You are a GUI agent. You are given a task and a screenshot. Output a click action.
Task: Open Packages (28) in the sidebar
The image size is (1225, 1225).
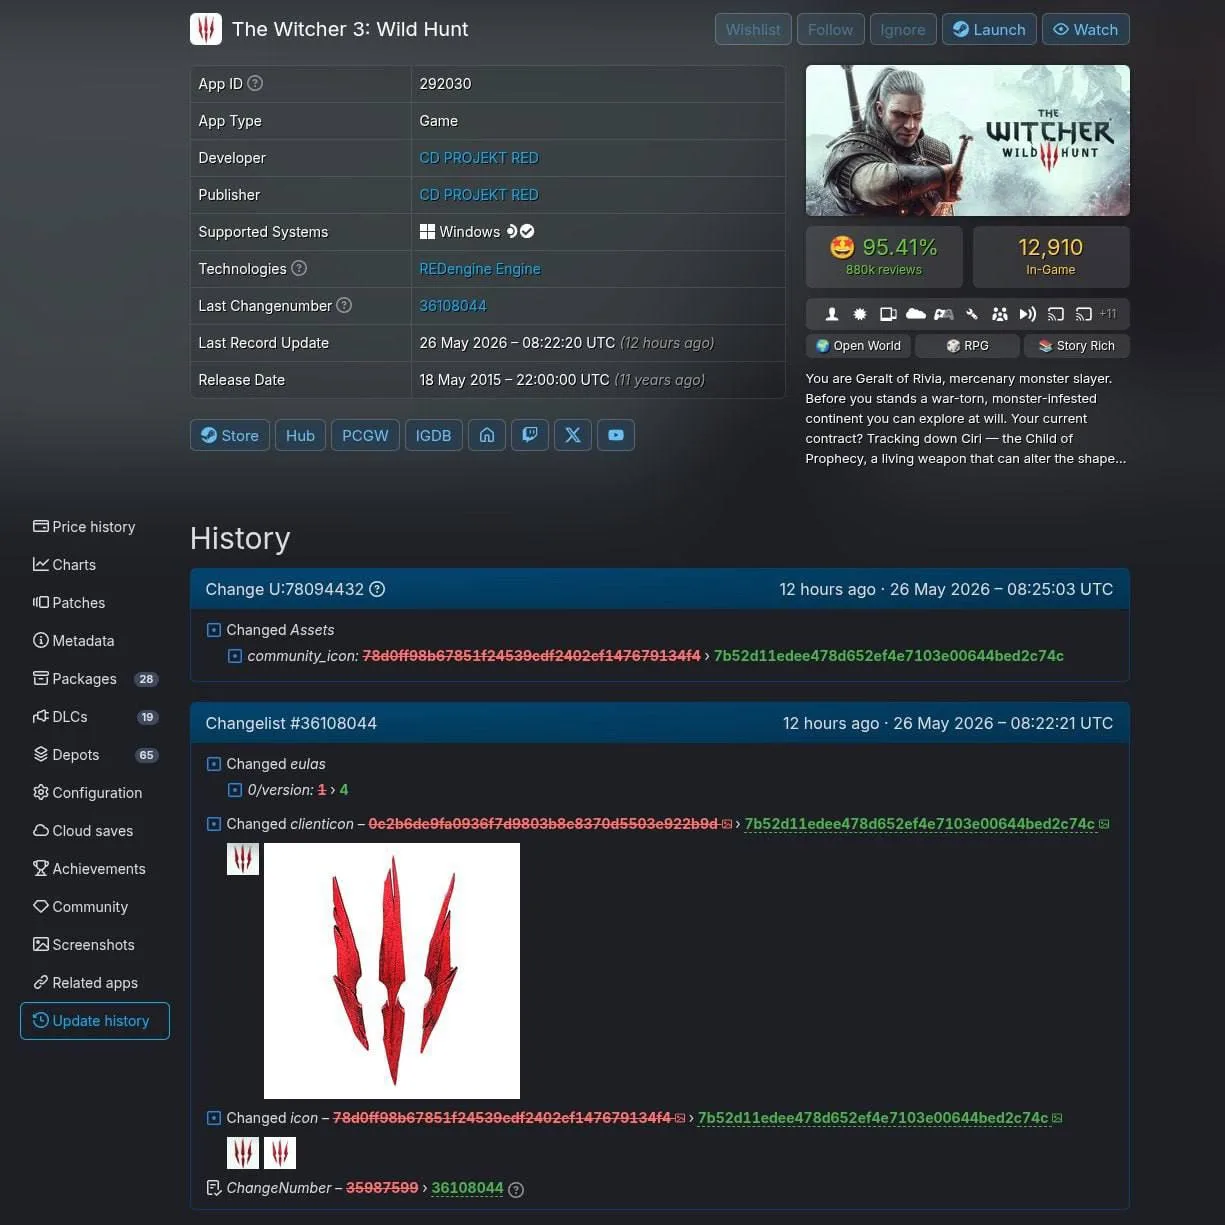click(95, 679)
